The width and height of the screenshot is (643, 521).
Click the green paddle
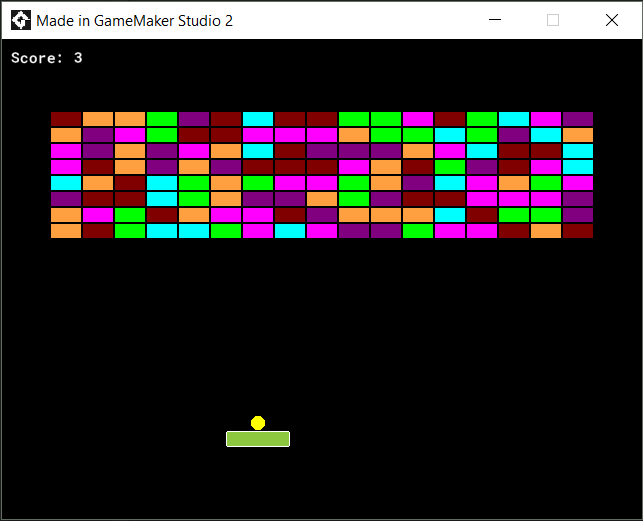258,439
